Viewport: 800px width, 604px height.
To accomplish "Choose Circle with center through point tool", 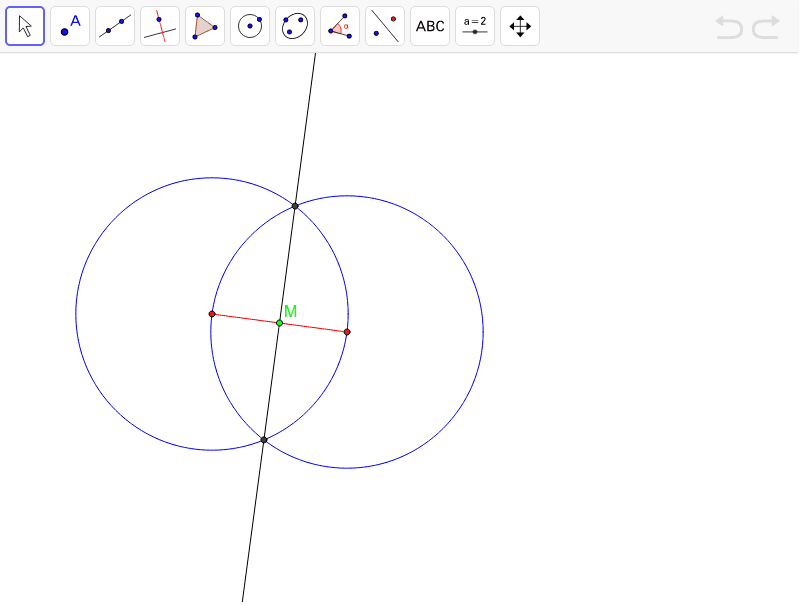I will tap(250, 26).
